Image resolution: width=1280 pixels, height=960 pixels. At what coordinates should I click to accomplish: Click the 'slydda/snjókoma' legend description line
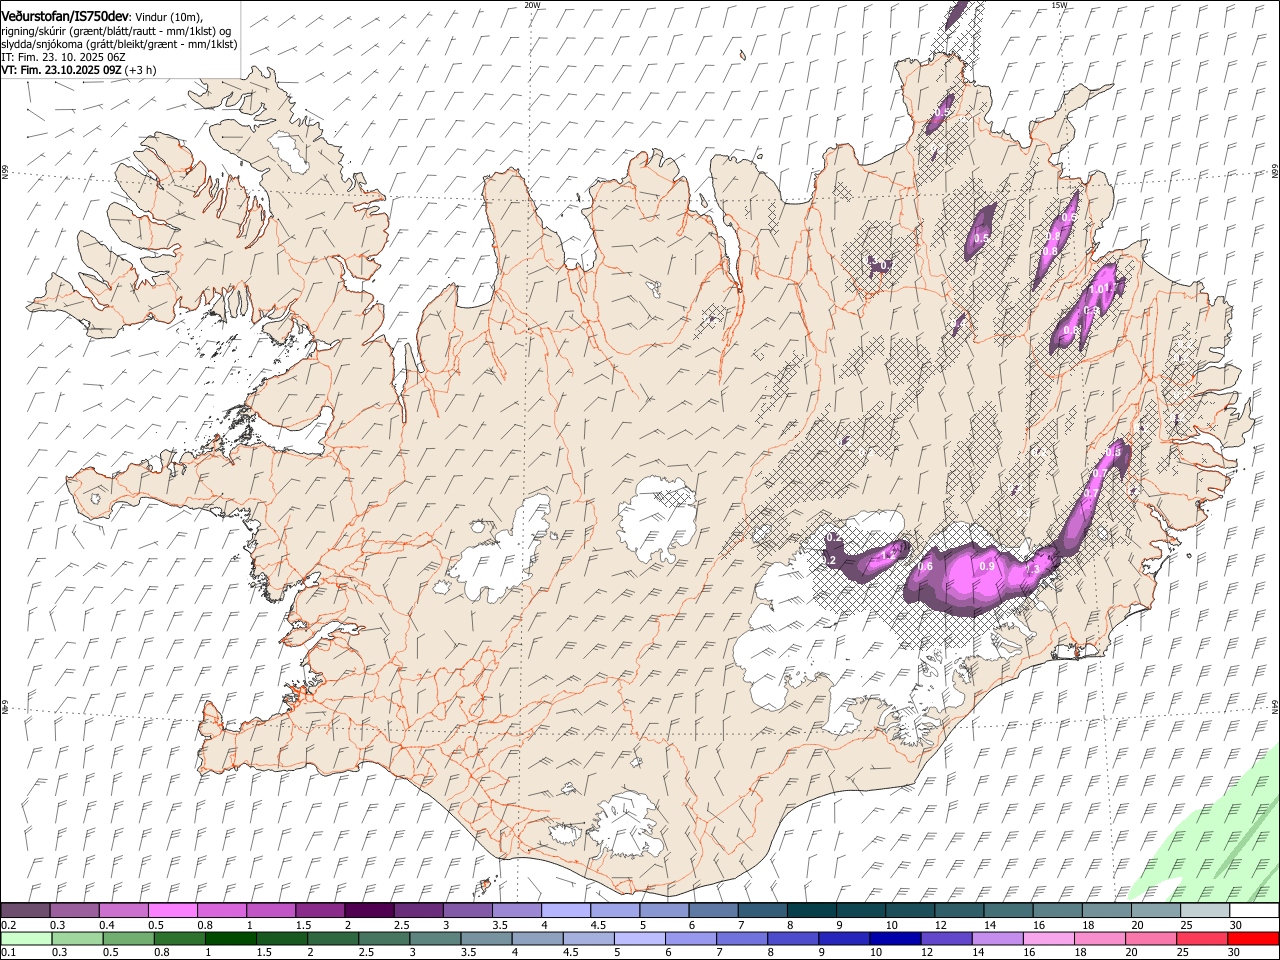point(119,44)
